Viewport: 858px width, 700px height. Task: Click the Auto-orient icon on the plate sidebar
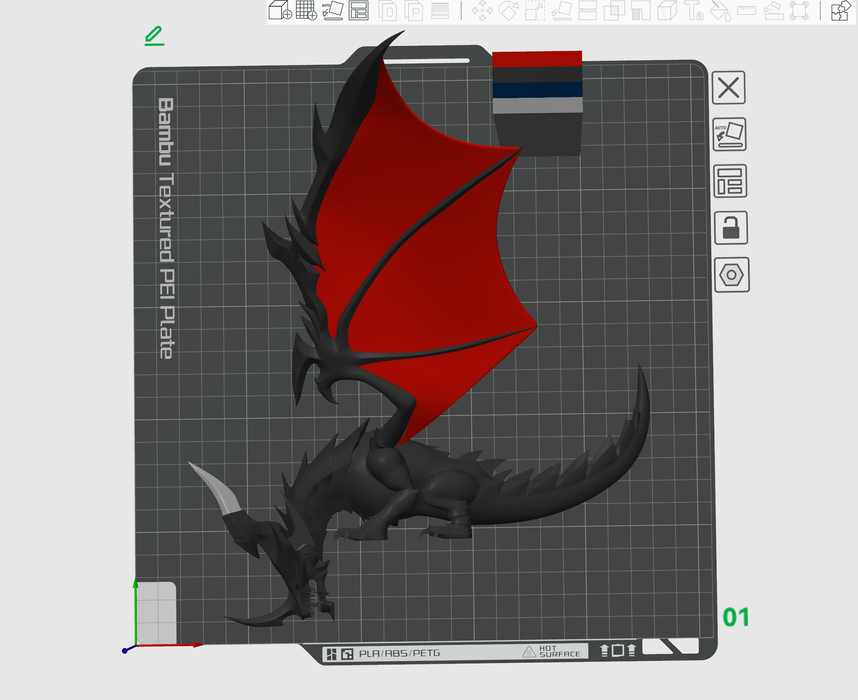(729, 135)
